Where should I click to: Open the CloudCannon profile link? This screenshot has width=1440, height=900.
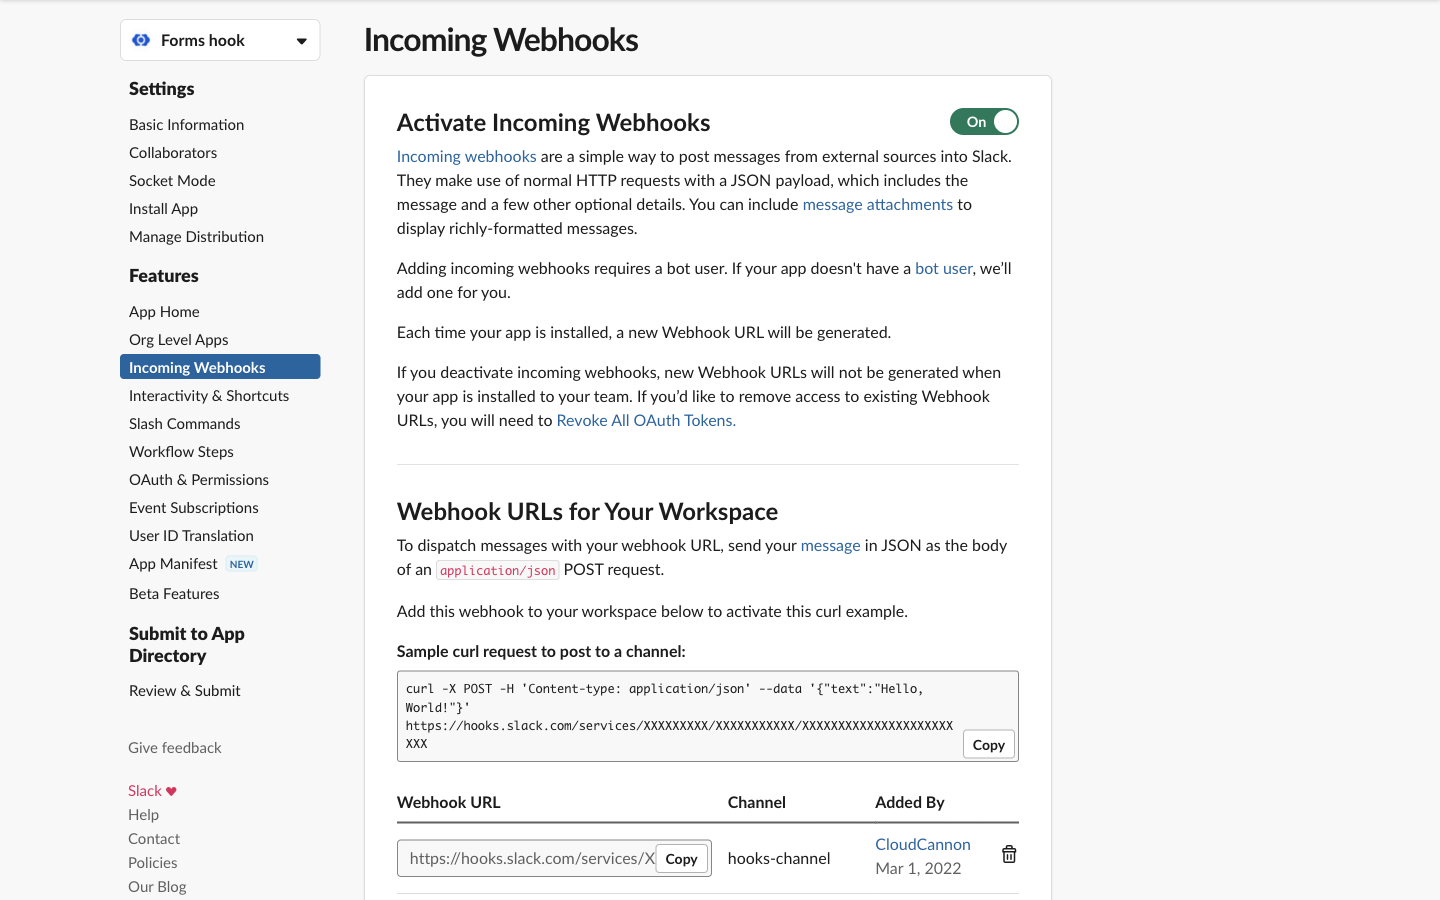(922, 843)
